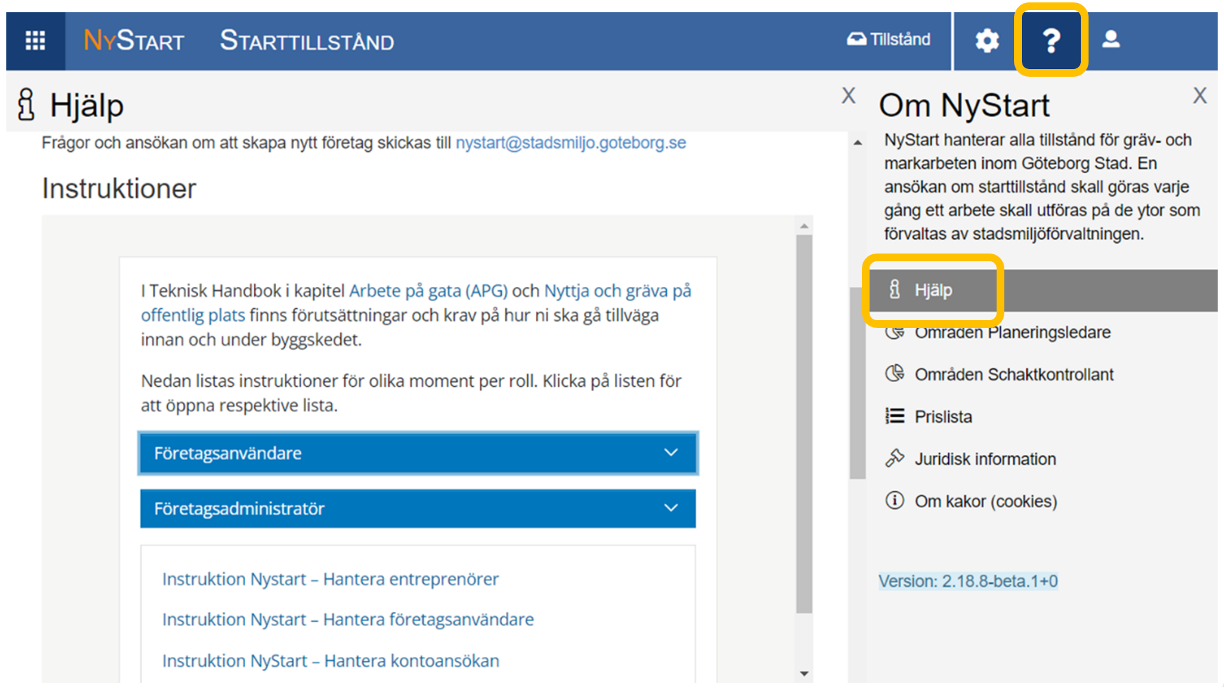Open the app grid menu icon
The image size is (1224, 688).
click(x=35, y=40)
